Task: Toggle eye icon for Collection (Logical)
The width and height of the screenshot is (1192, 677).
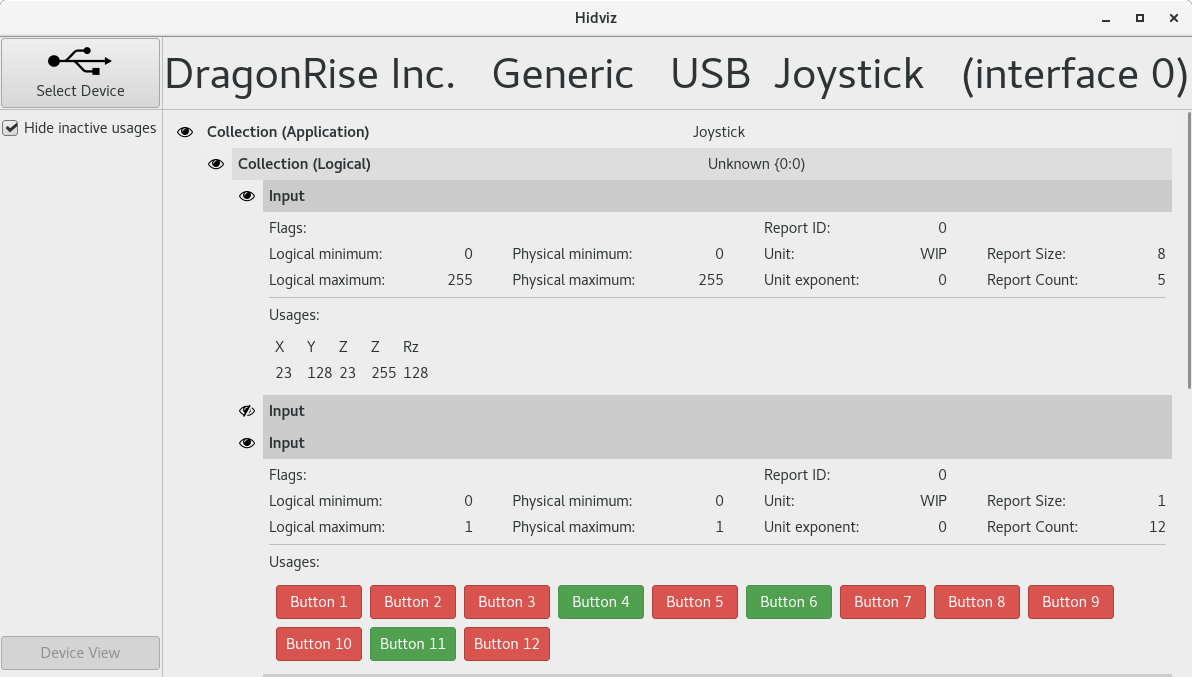Action: coord(216,164)
